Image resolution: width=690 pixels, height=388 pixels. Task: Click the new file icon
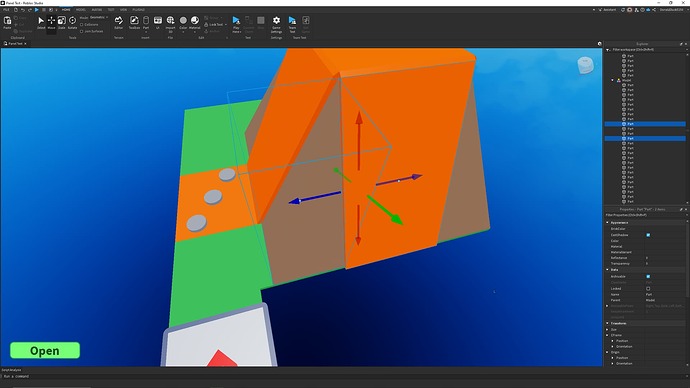16,10
